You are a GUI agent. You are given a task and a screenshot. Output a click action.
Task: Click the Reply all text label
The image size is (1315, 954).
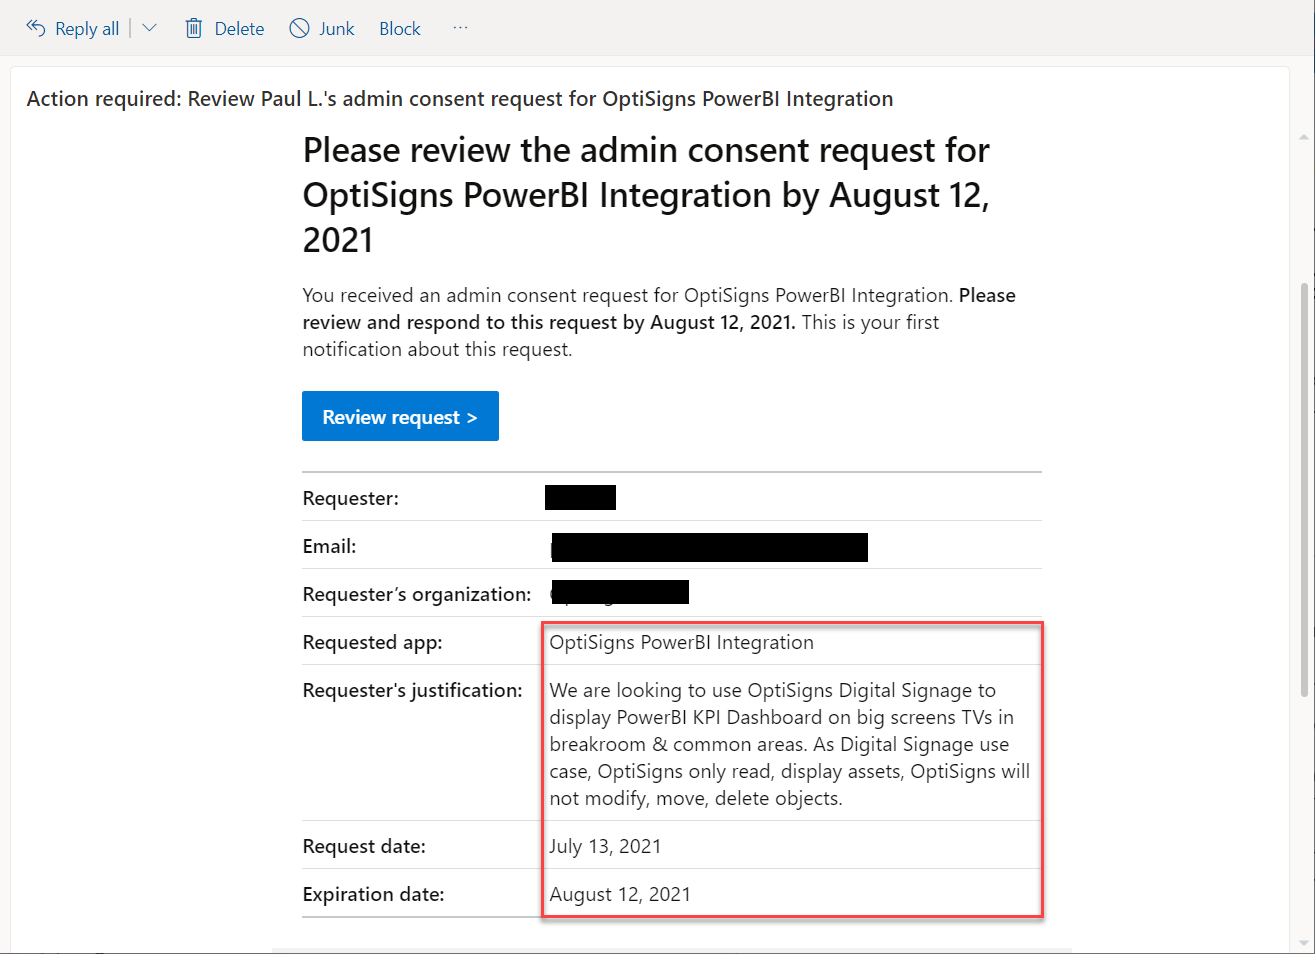(87, 29)
